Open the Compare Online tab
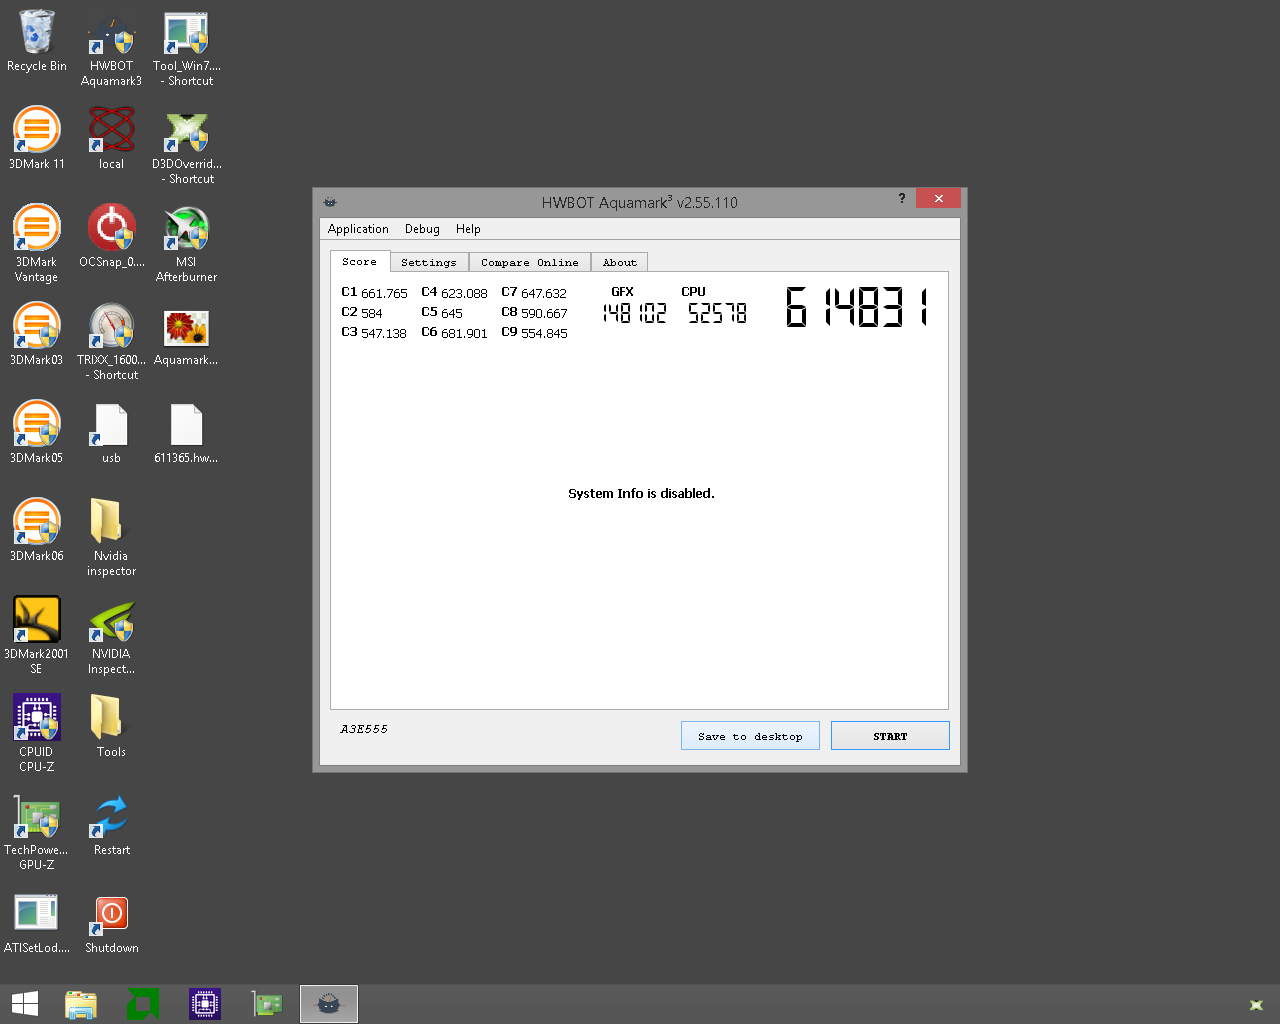Screen dimensions: 1280x1024 [529, 262]
